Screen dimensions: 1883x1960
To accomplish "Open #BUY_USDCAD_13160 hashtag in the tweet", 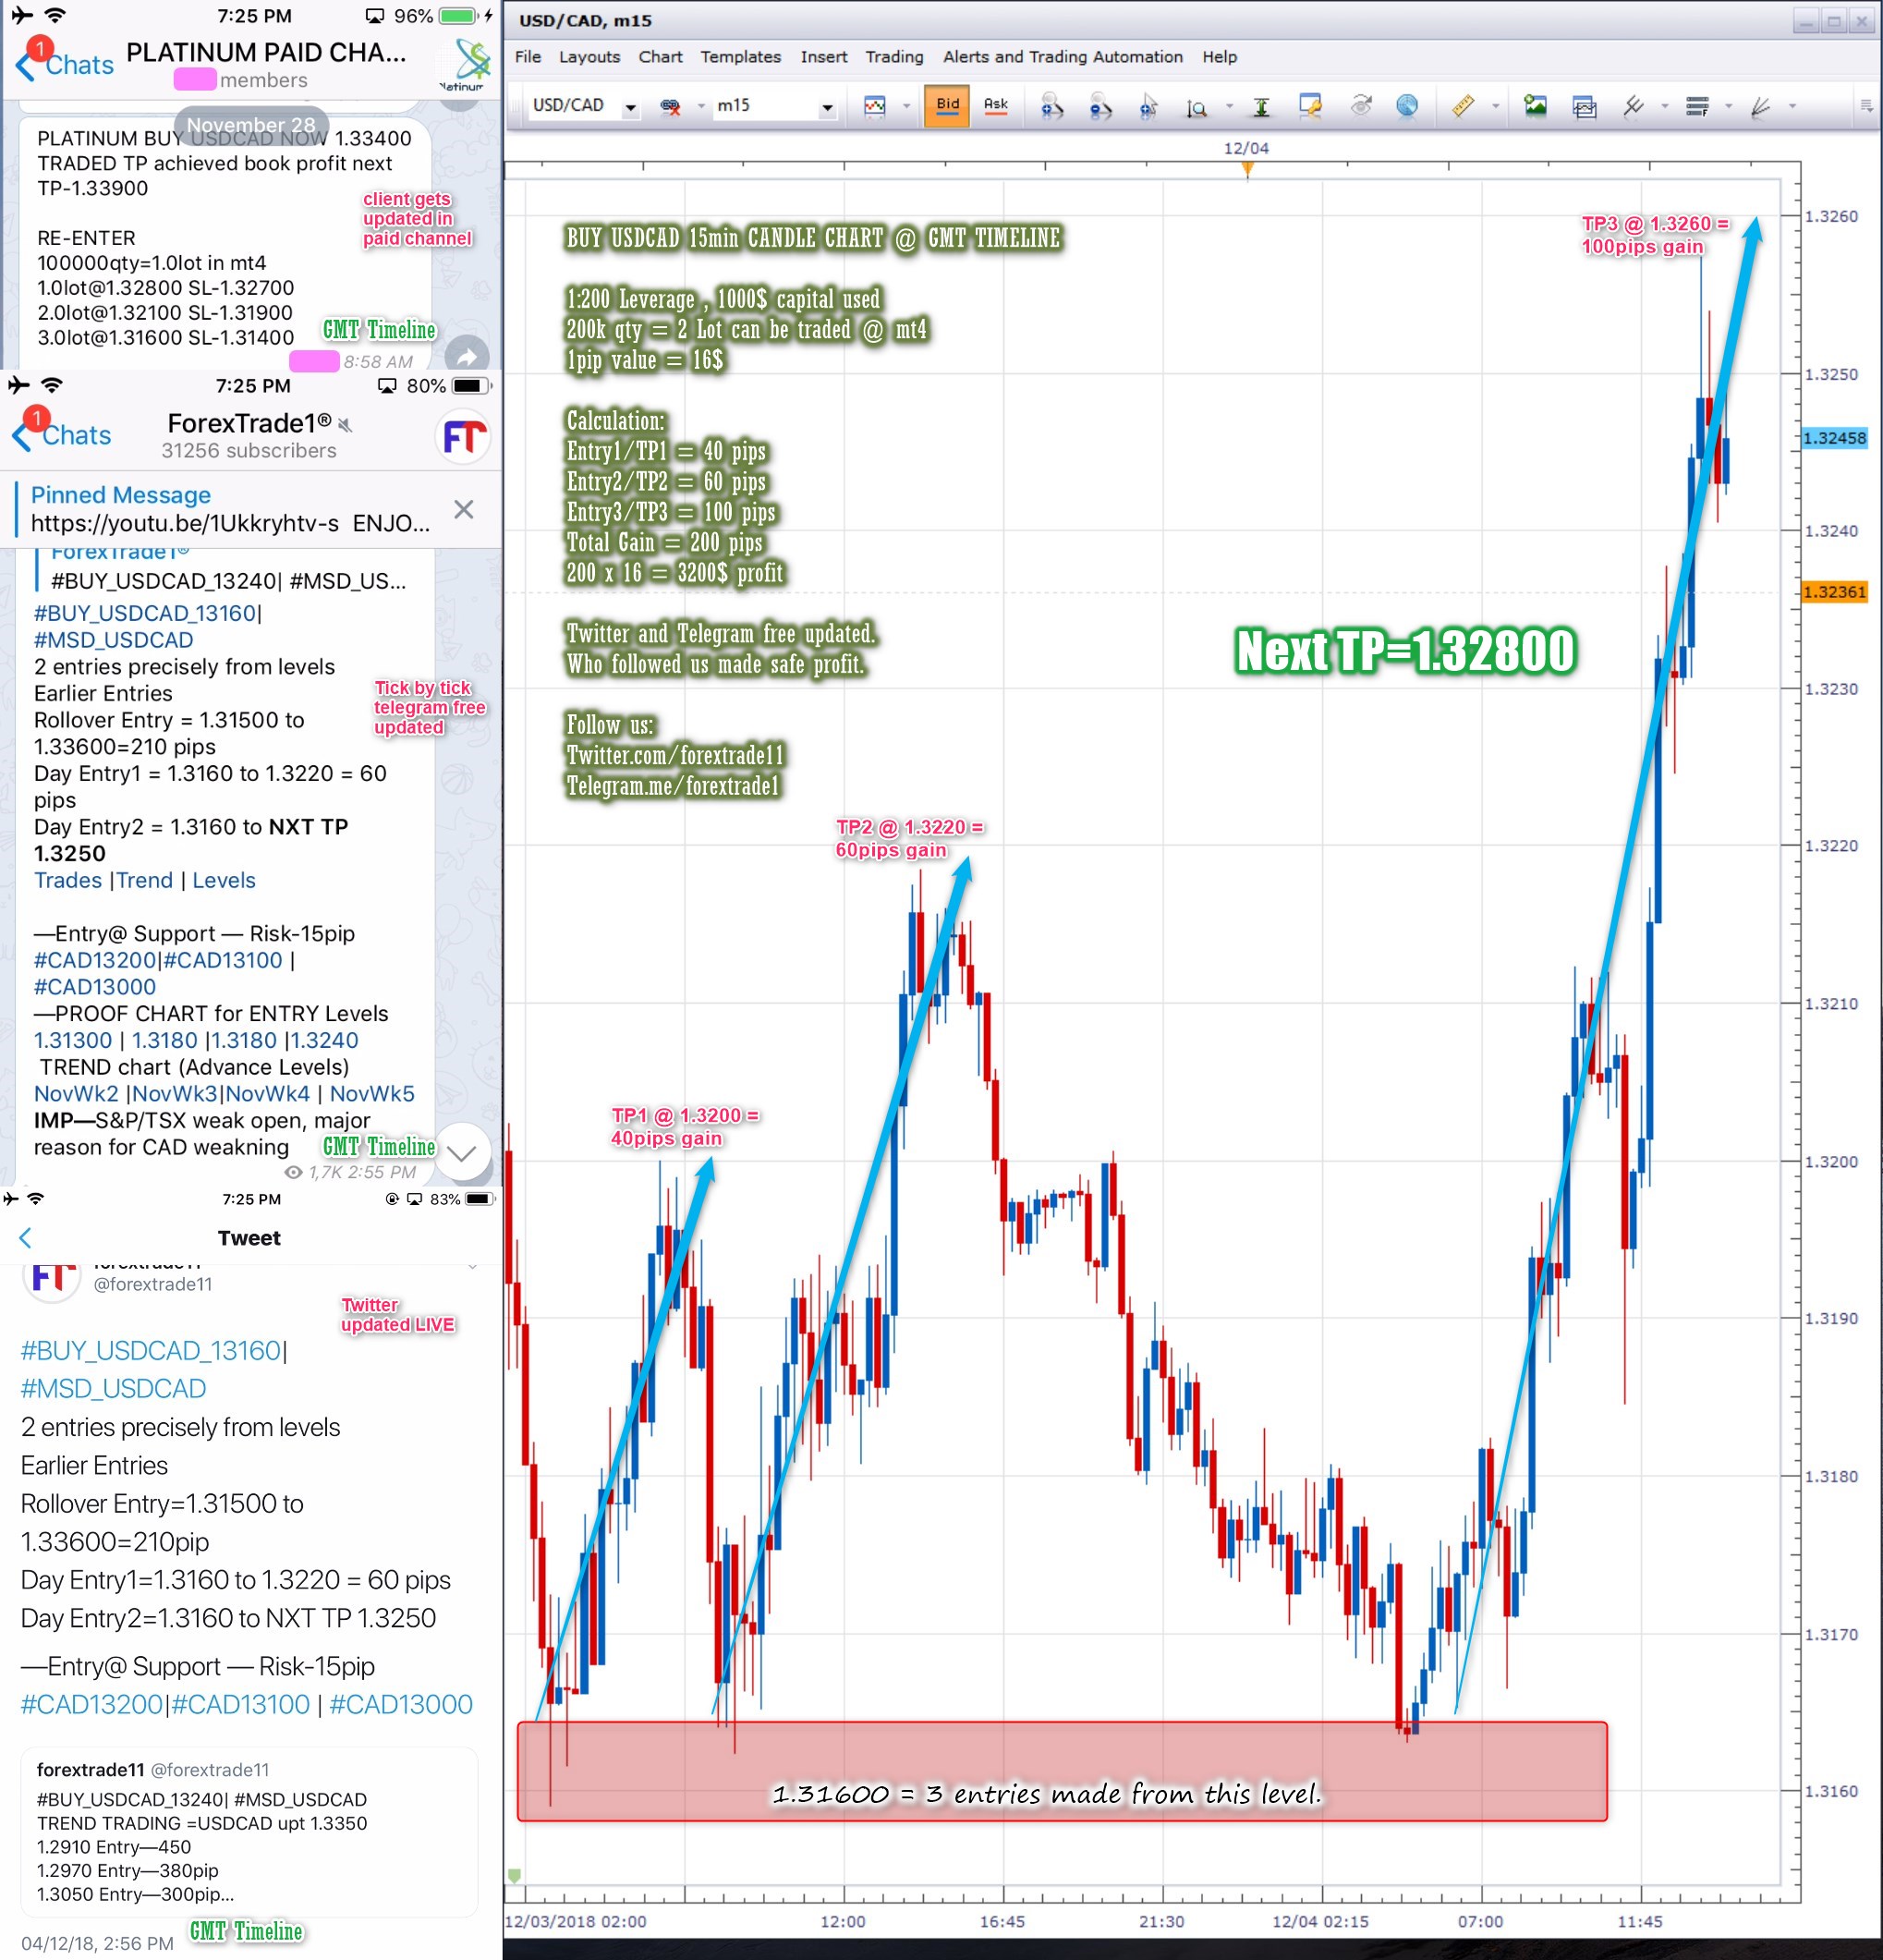I will coord(150,1350).
